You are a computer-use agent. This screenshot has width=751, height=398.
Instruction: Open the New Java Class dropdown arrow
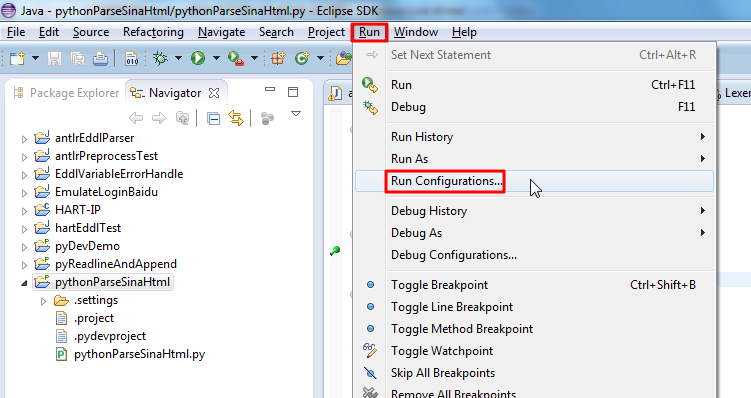(x=320, y=58)
